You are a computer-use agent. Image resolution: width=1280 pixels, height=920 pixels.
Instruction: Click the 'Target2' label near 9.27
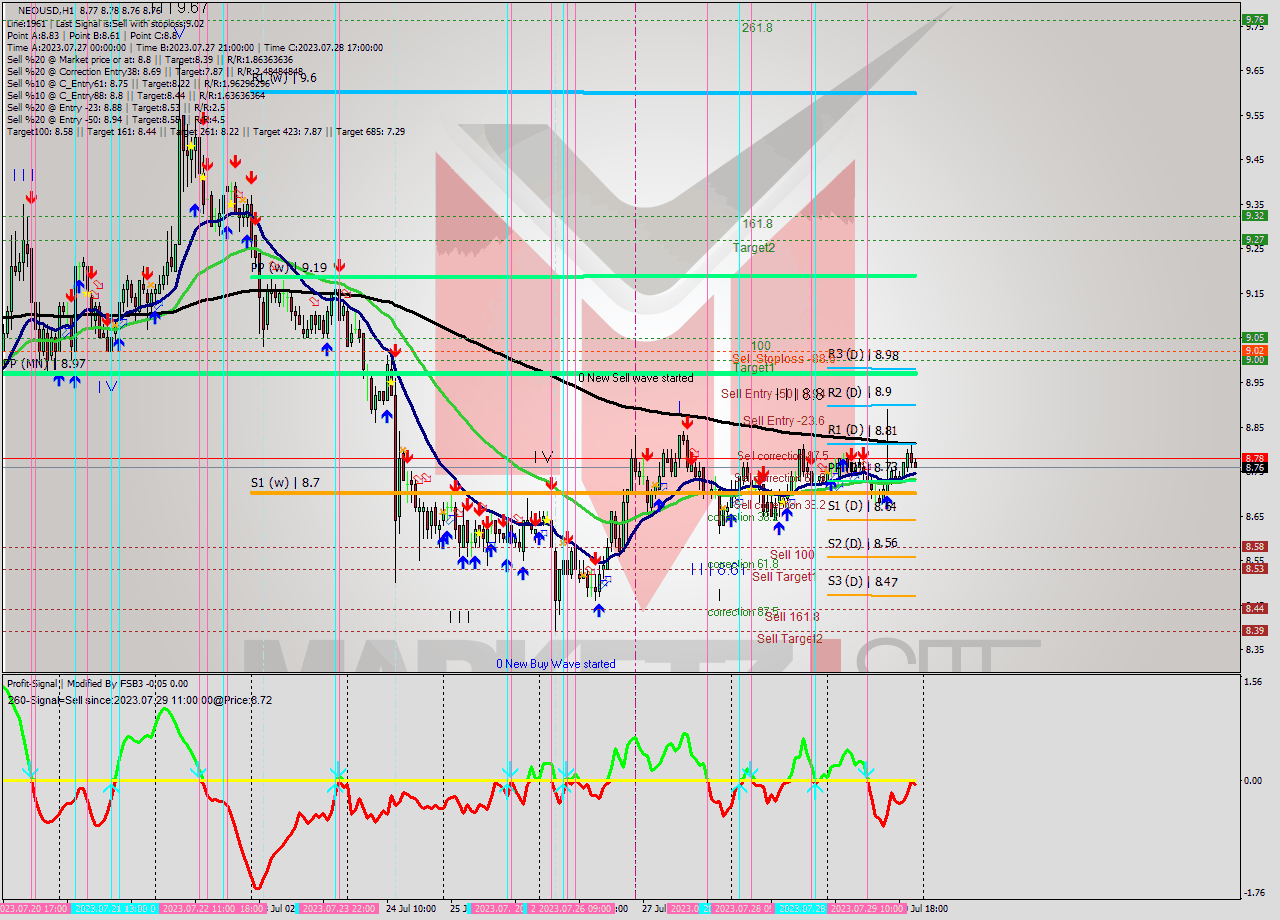coord(754,247)
